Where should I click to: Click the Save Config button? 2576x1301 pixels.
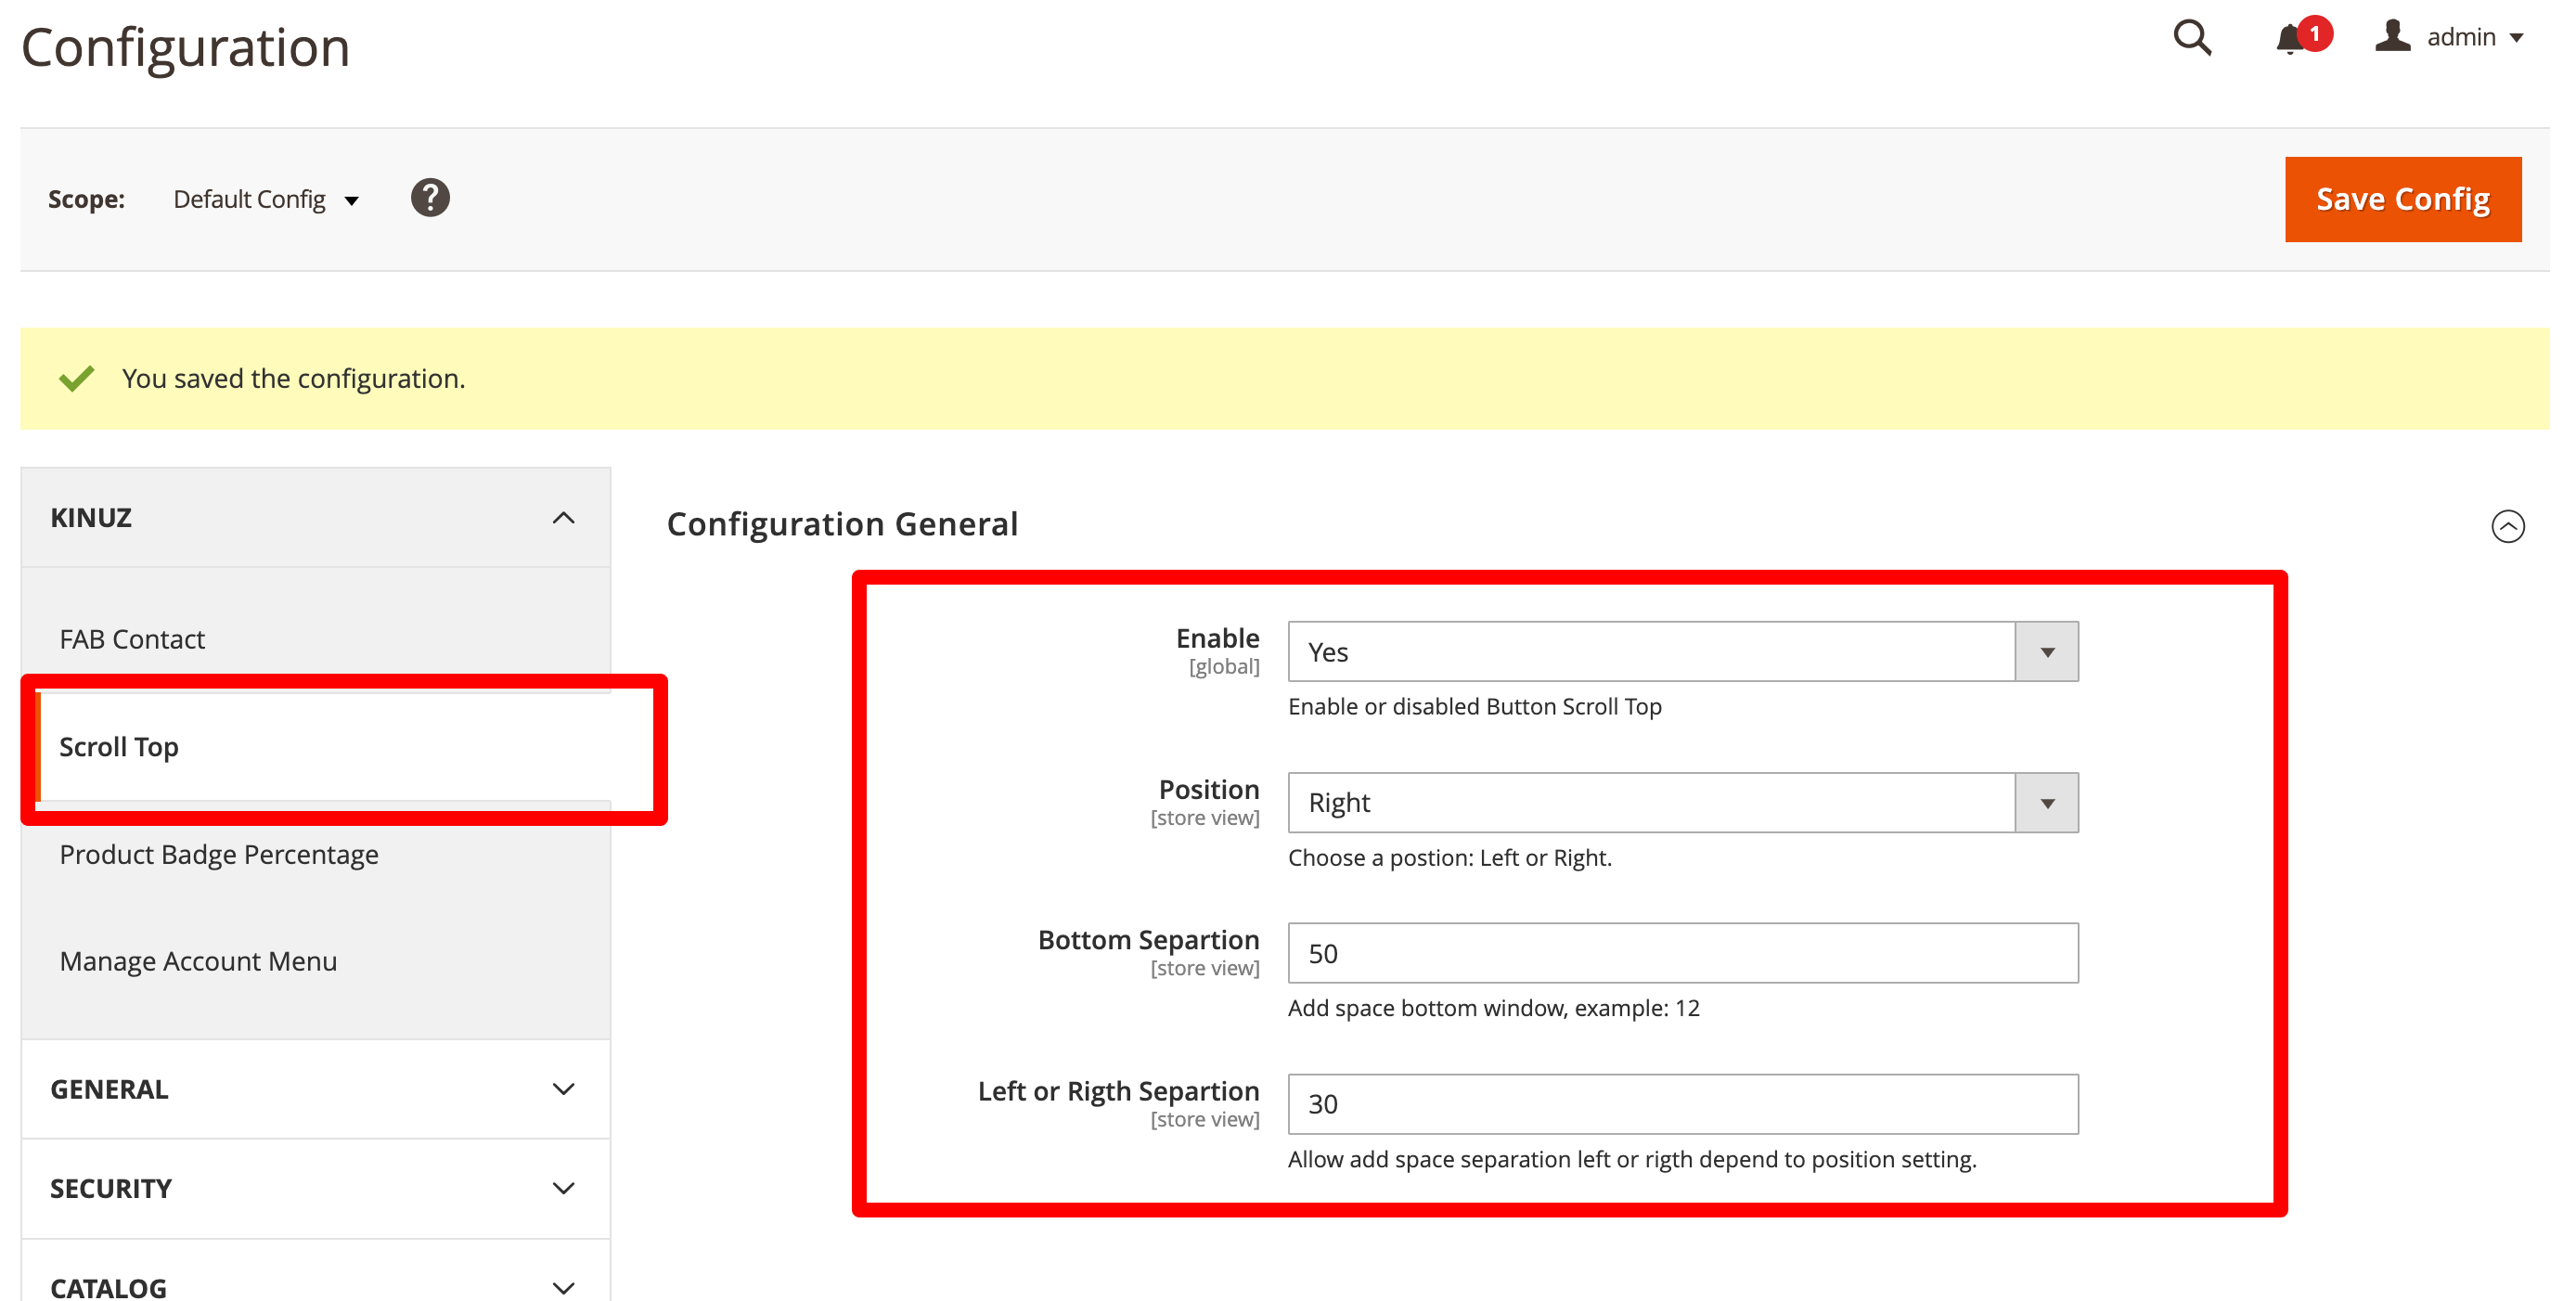coord(2402,199)
